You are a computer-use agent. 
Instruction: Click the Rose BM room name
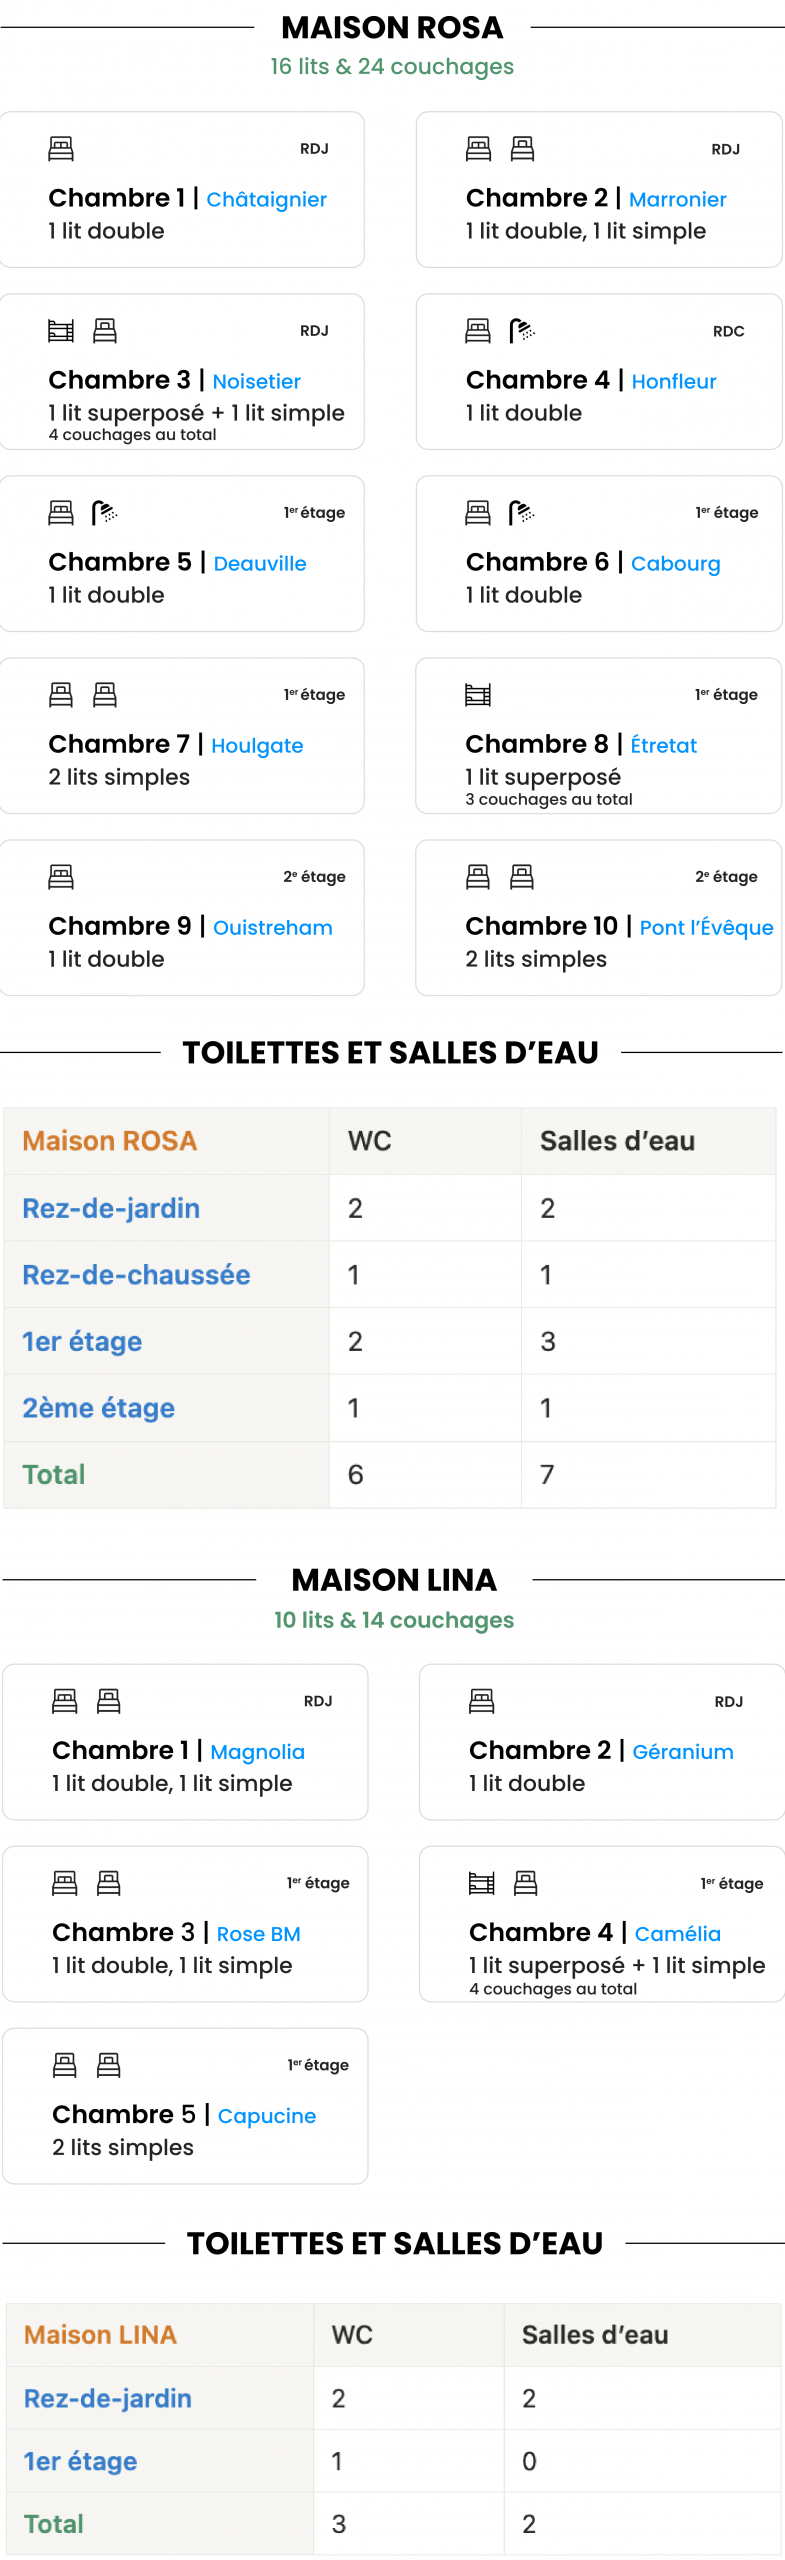click(x=258, y=1934)
